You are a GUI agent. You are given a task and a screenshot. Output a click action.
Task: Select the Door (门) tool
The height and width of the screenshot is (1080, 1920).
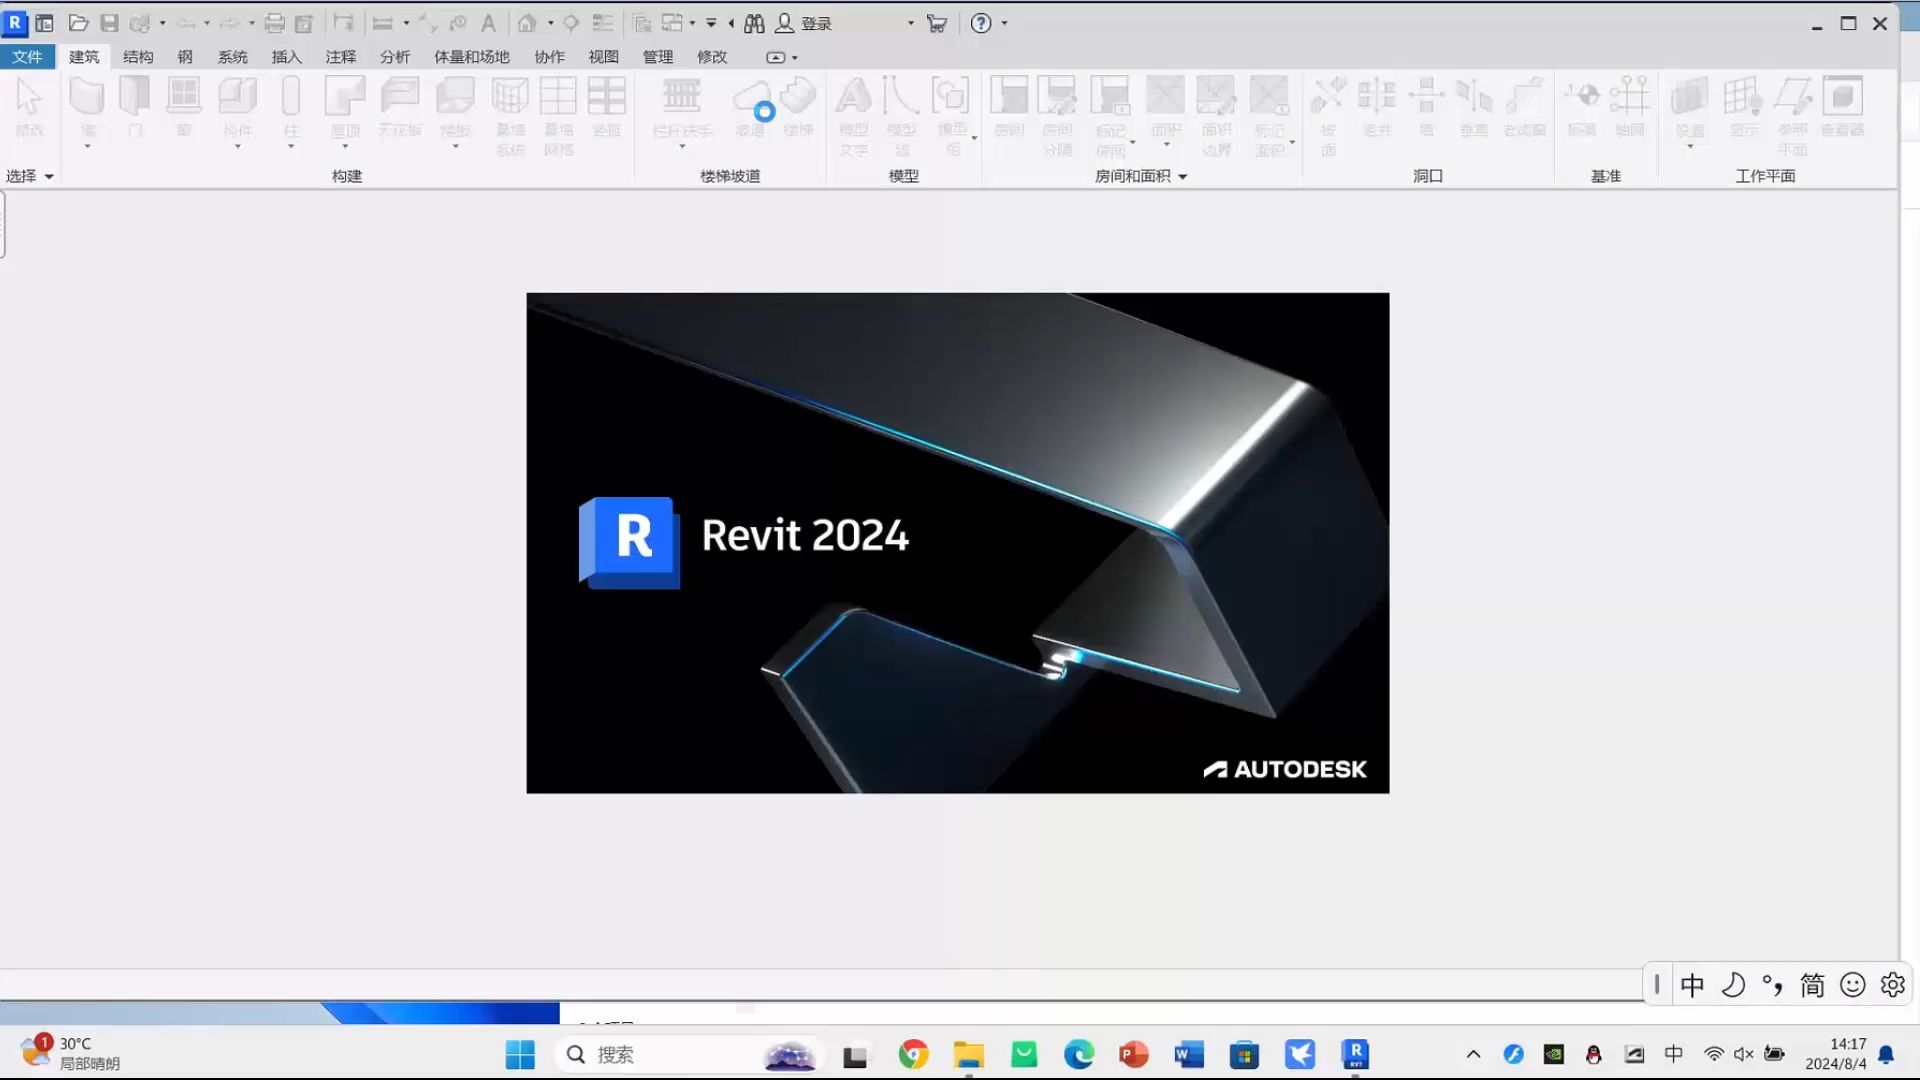135,108
